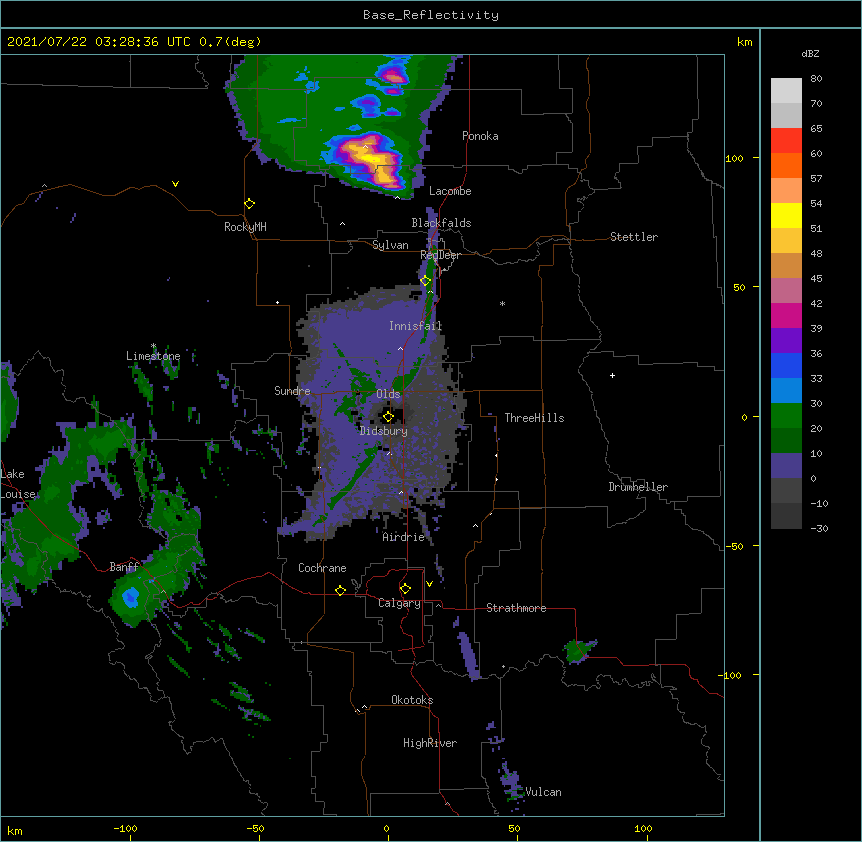Click the RedDeer city label
The image size is (862, 842).
coord(441,255)
